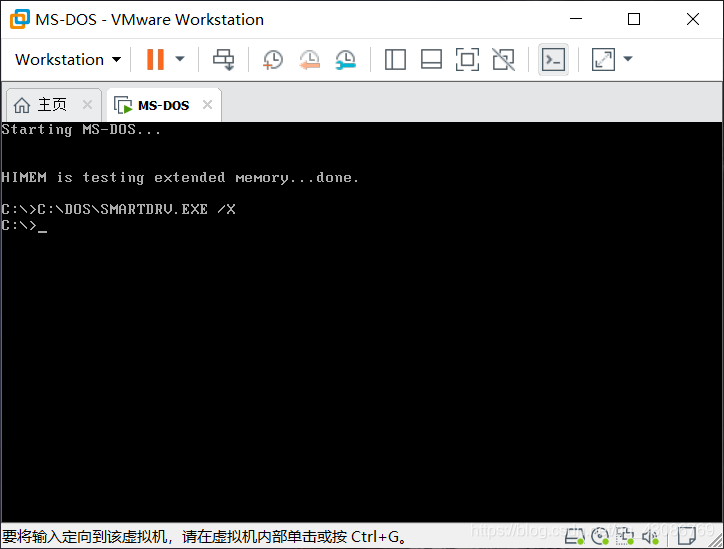Take a snapshot of this virtual machine
Image resolution: width=724 pixels, height=549 pixels.
tap(272, 60)
